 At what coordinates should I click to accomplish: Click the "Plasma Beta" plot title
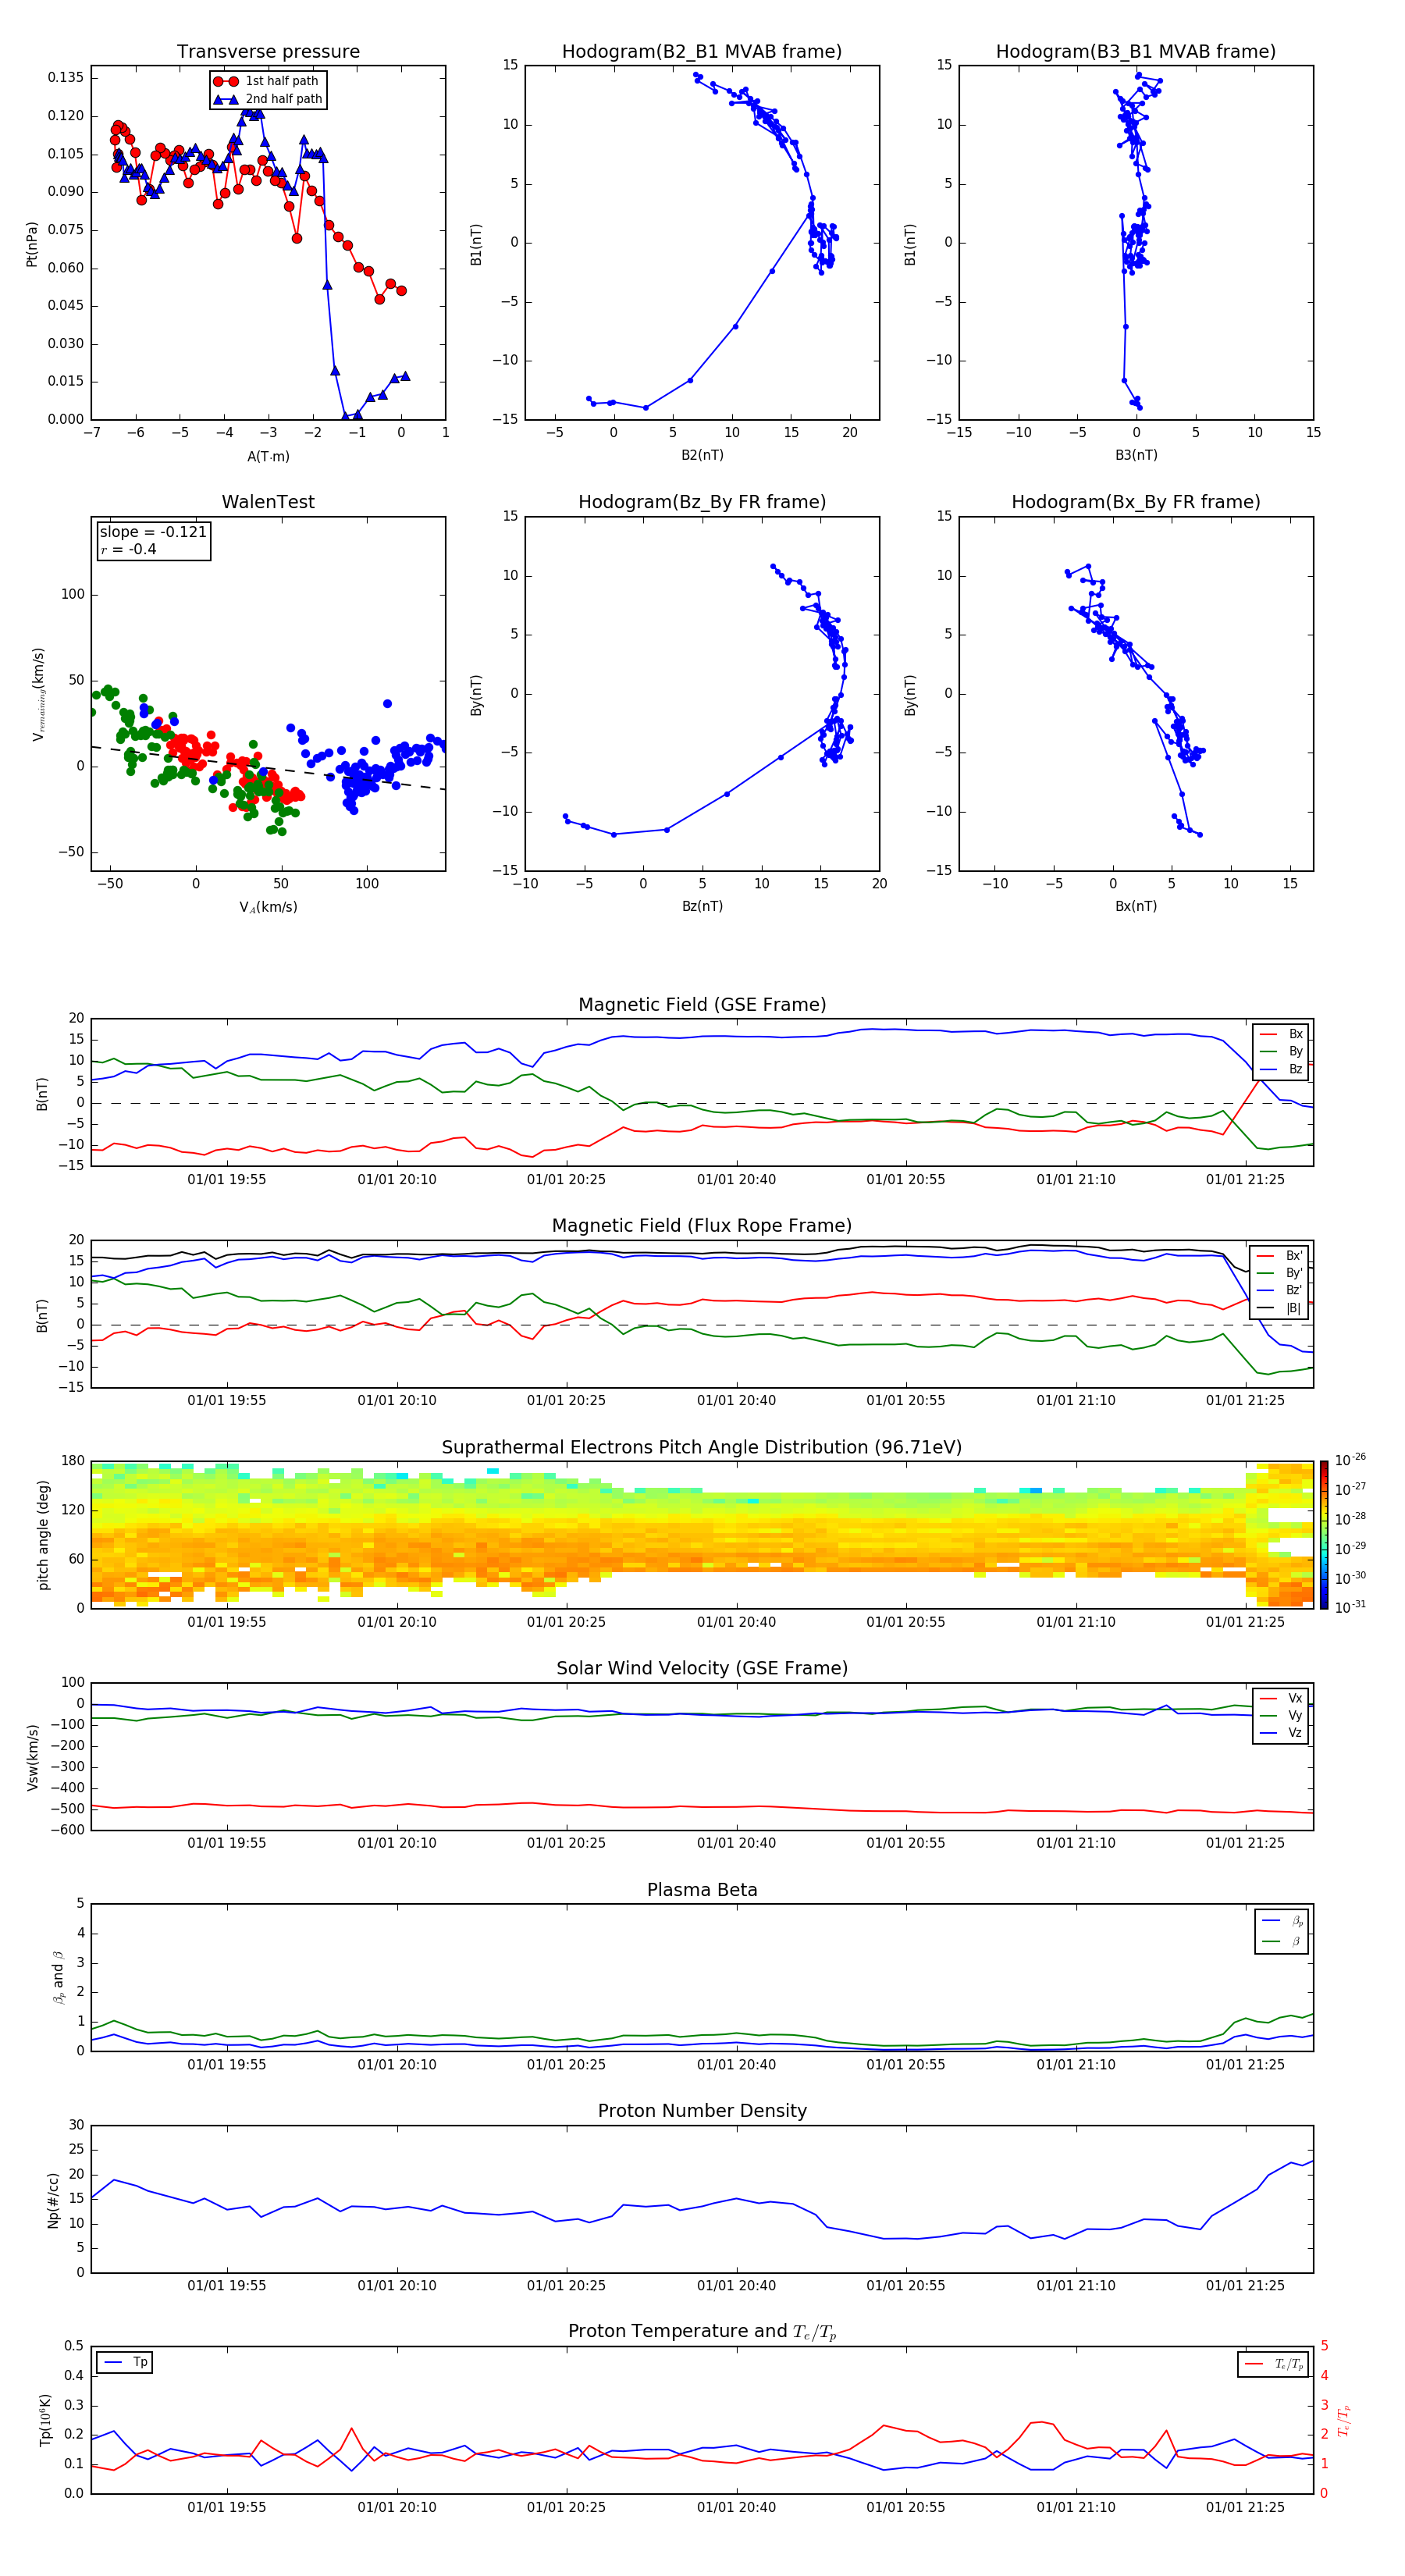702,1891
